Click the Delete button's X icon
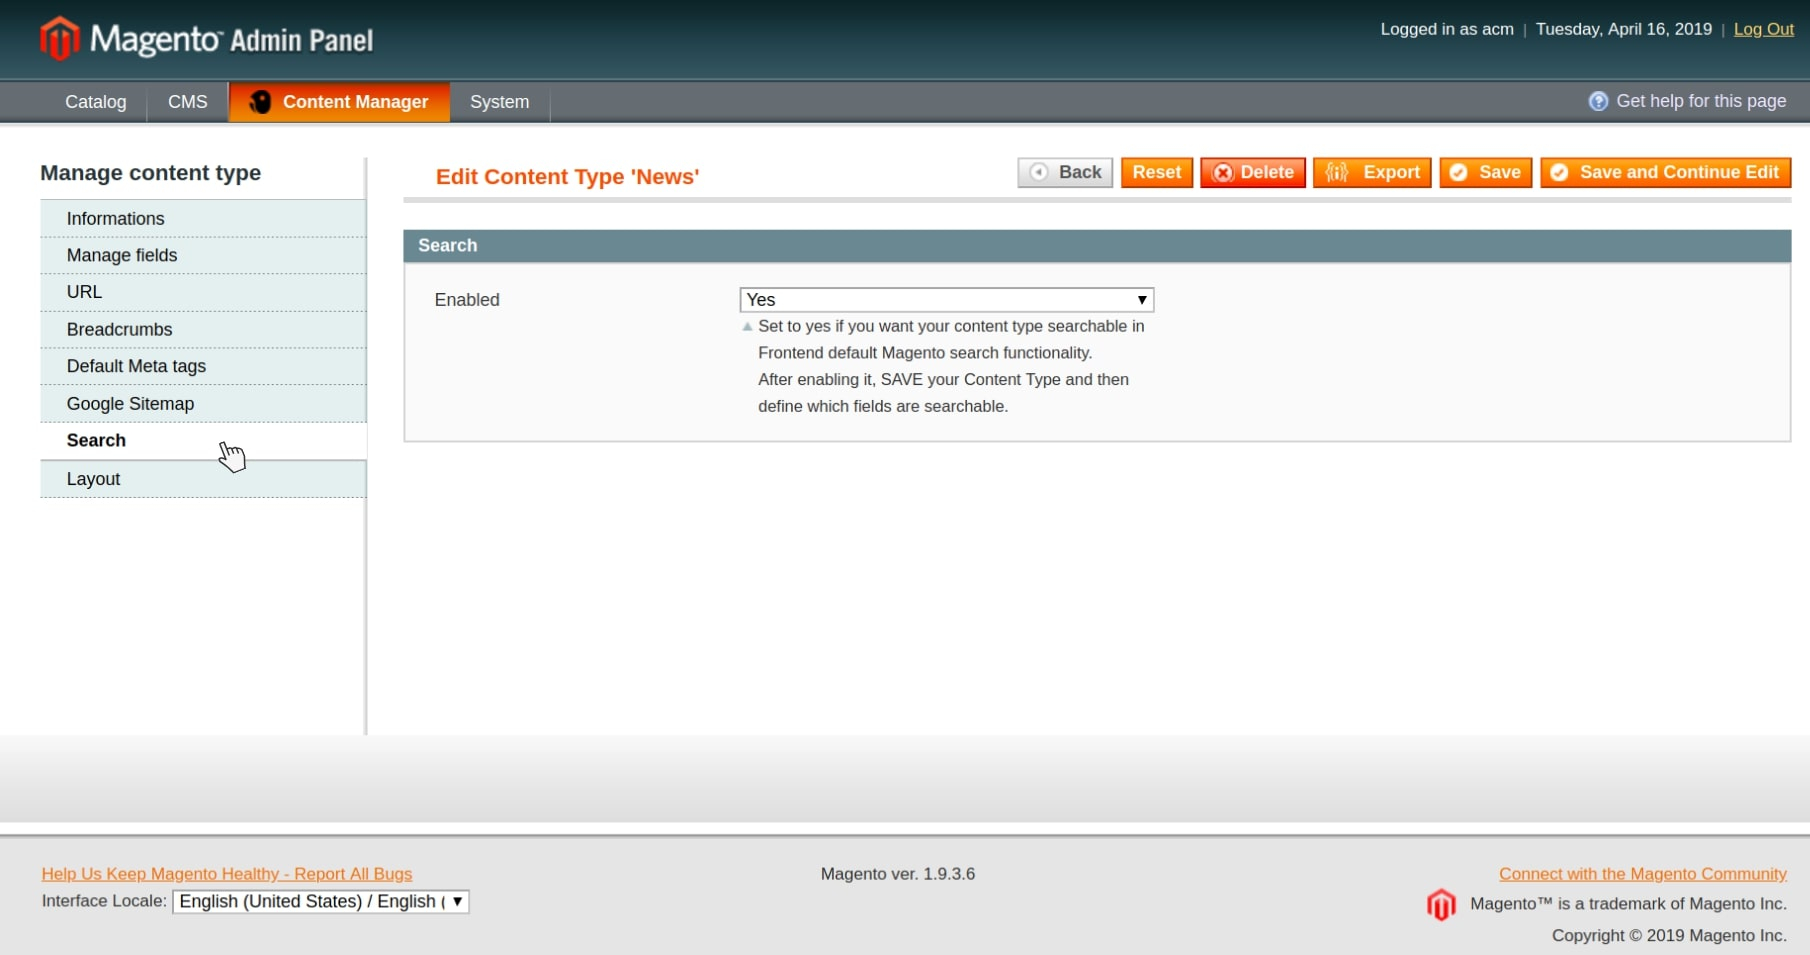This screenshot has width=1810, height=955. pyautogui.click(x=1222, y=173)
